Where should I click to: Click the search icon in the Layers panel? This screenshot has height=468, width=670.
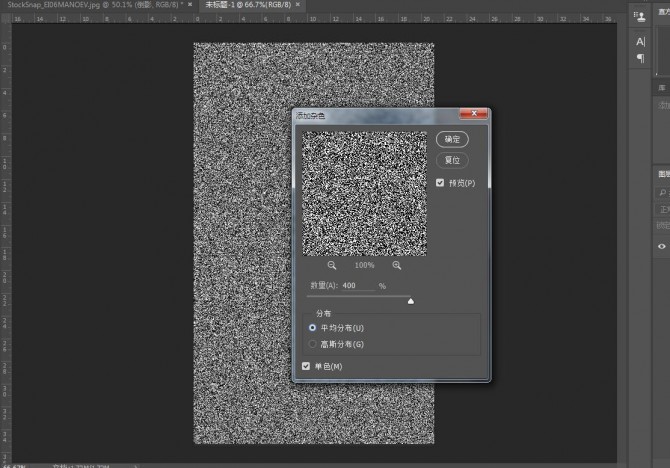pos(662,192)
